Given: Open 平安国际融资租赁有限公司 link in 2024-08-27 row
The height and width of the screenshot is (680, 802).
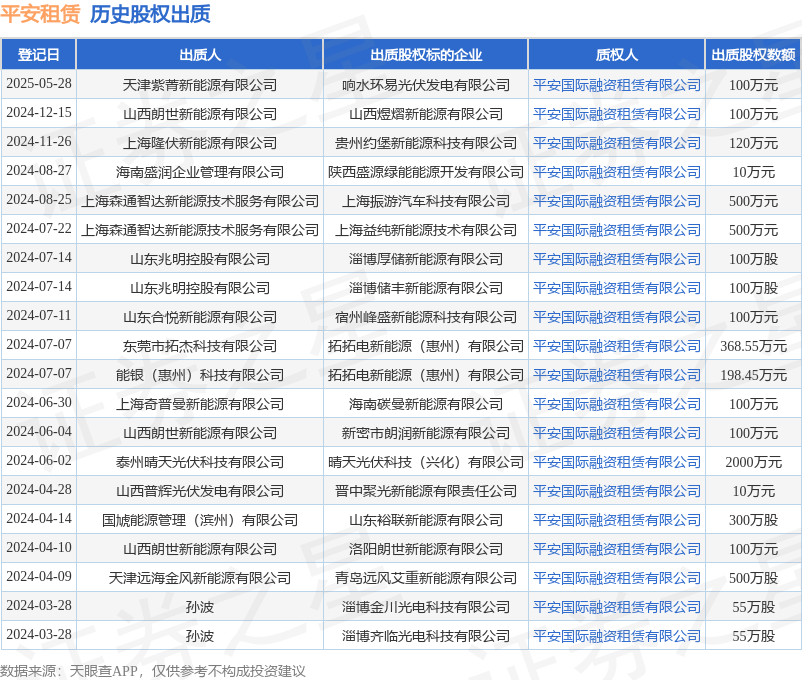Looking at the screenshot, I should (x=617, y=172).
